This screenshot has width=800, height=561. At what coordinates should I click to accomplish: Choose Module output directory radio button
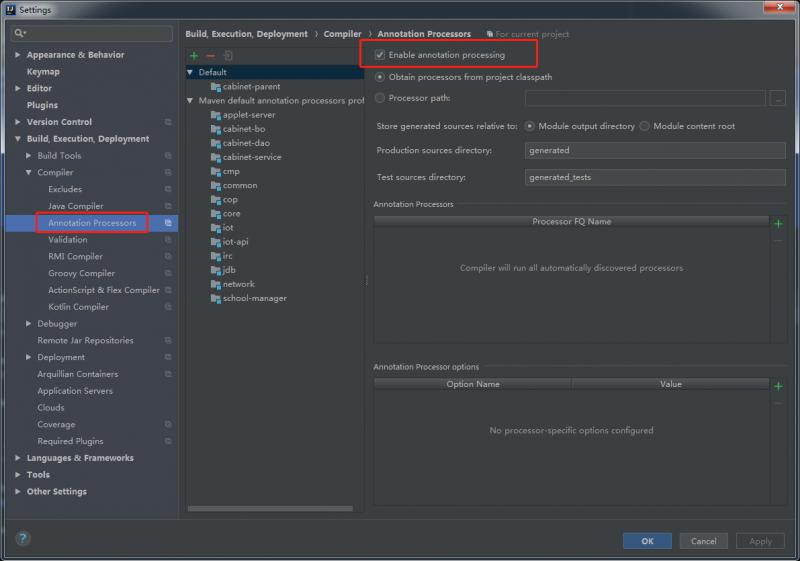coord(530,126)
